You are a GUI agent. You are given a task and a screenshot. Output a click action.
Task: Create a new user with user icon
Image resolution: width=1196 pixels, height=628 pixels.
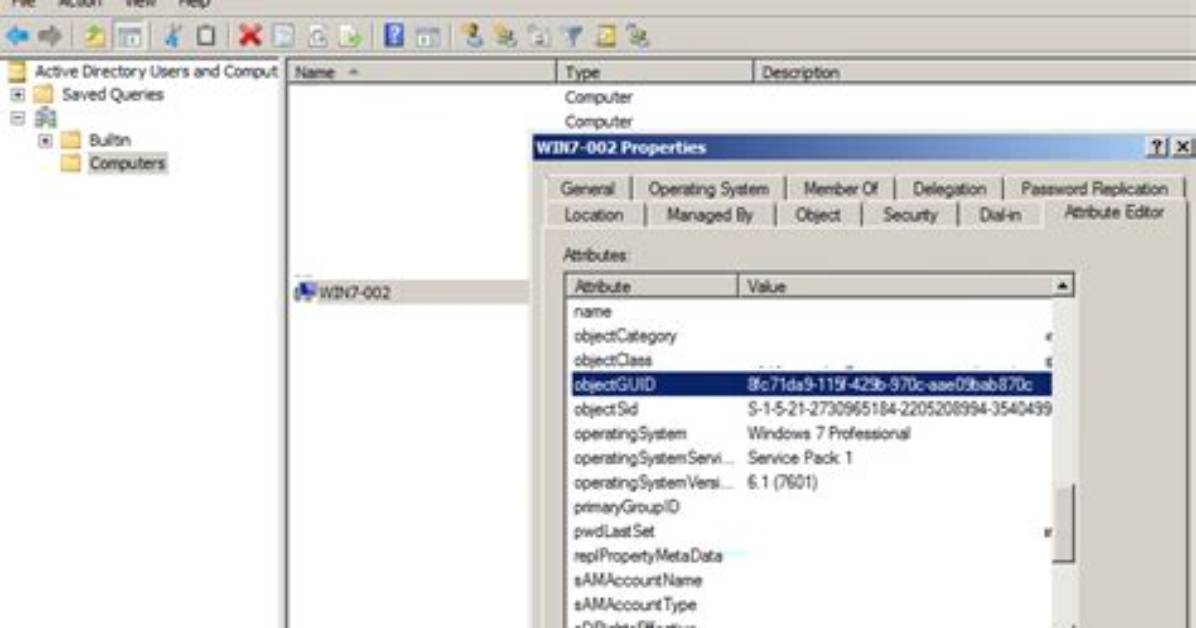(472, 36)
